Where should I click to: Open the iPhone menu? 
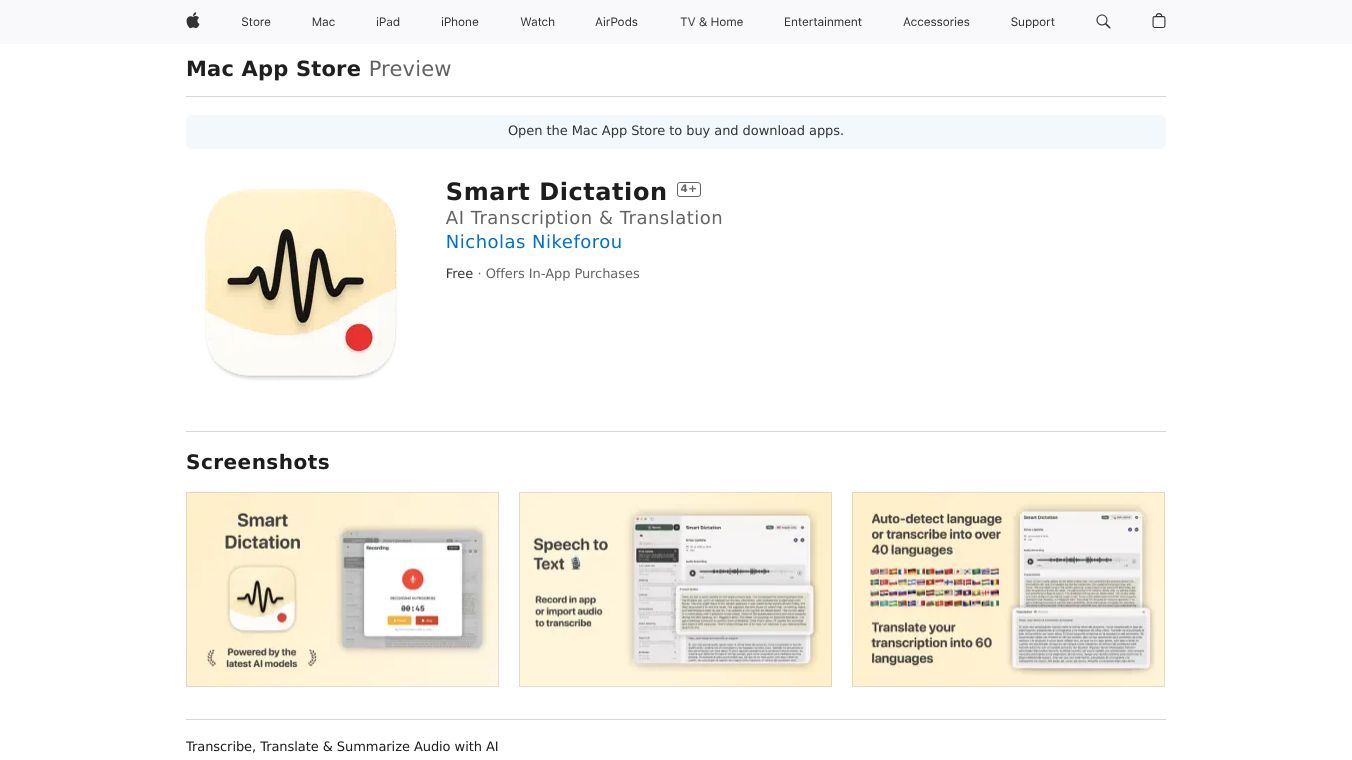(x=460, y=22)
